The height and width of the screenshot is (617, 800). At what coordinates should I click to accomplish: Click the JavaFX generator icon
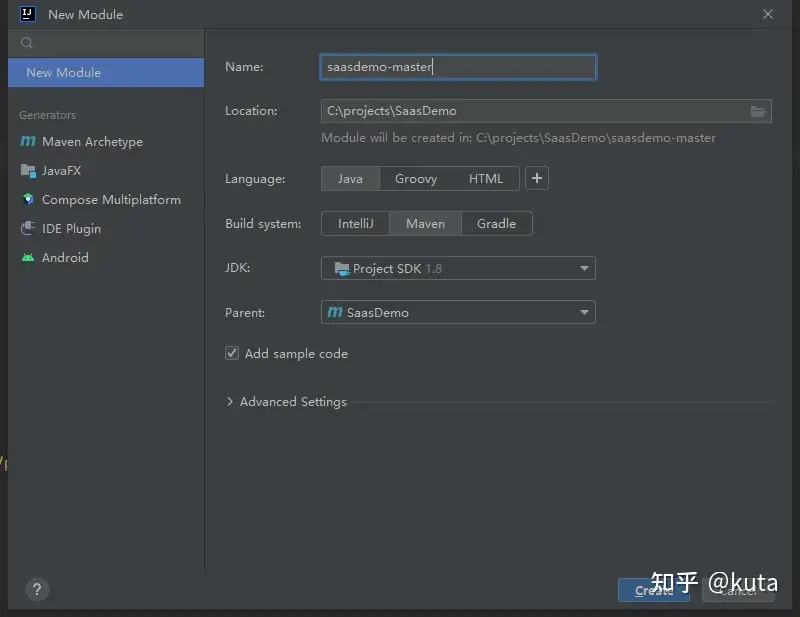coord(28,171)
